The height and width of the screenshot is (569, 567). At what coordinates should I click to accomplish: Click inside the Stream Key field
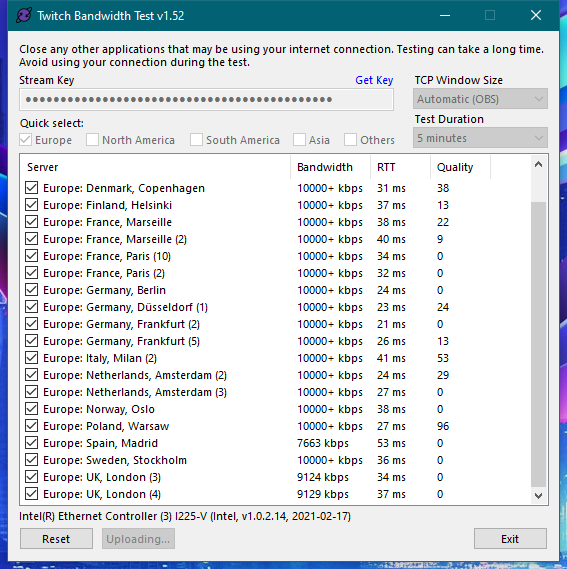(x=206, y=99)
